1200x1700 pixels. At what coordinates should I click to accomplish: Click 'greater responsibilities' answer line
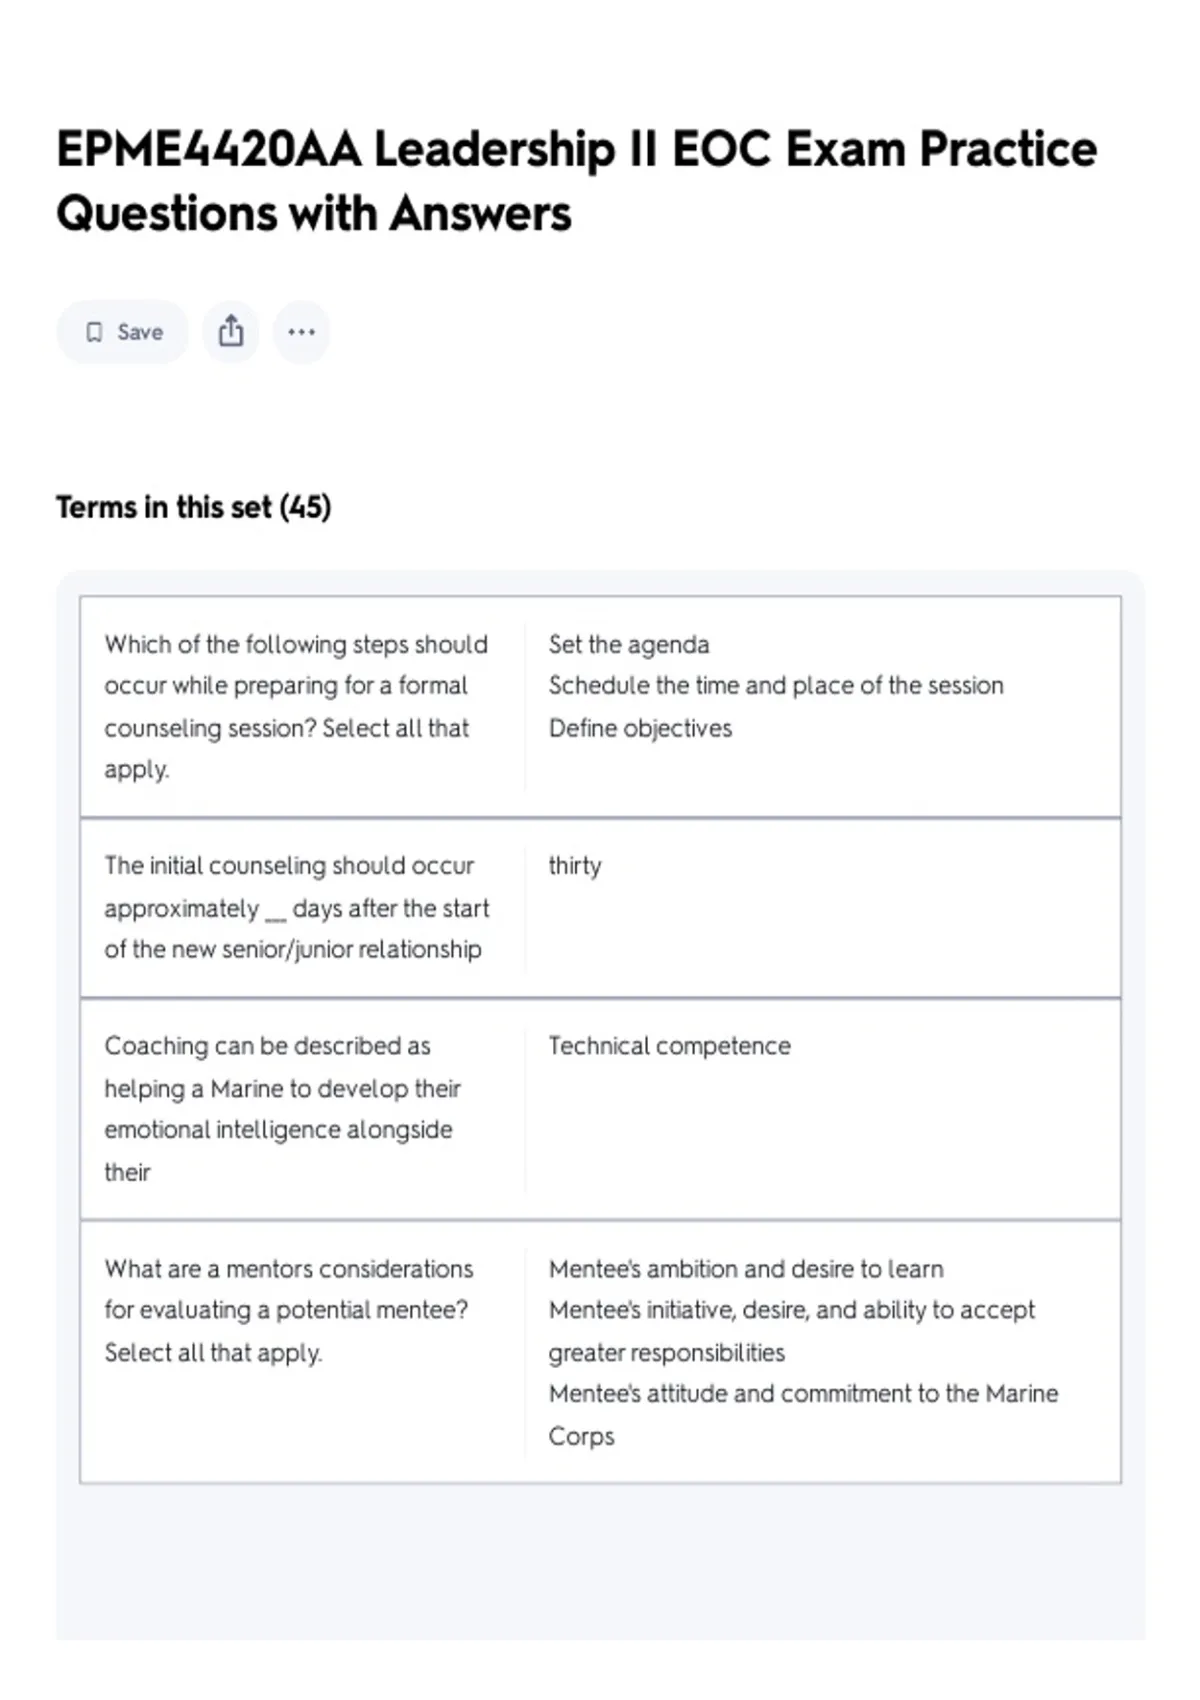click(666, 1353)
